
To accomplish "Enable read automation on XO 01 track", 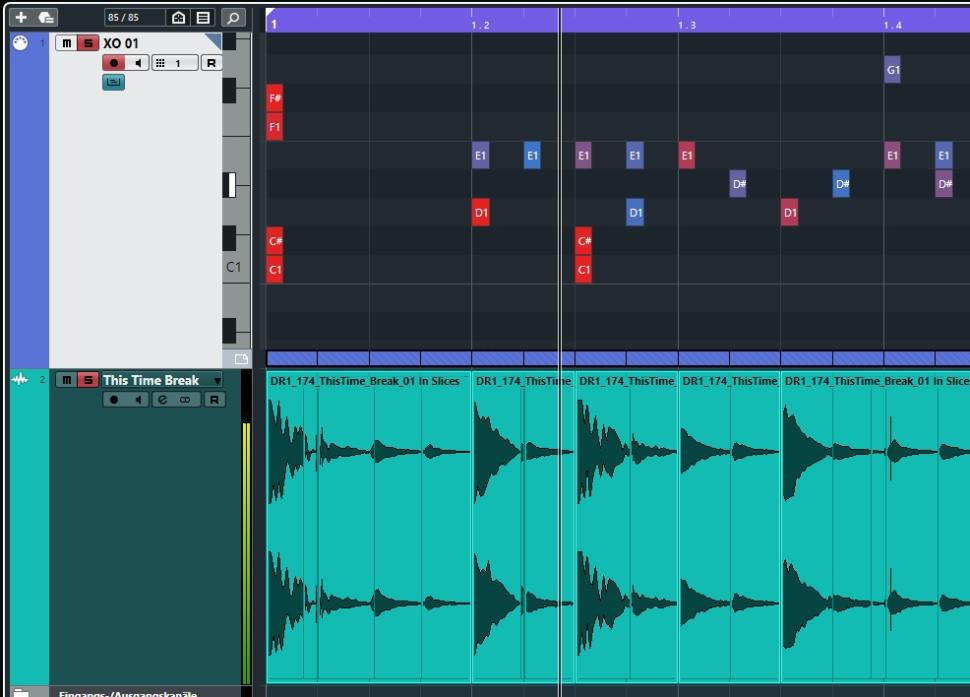I will [211, 63].
